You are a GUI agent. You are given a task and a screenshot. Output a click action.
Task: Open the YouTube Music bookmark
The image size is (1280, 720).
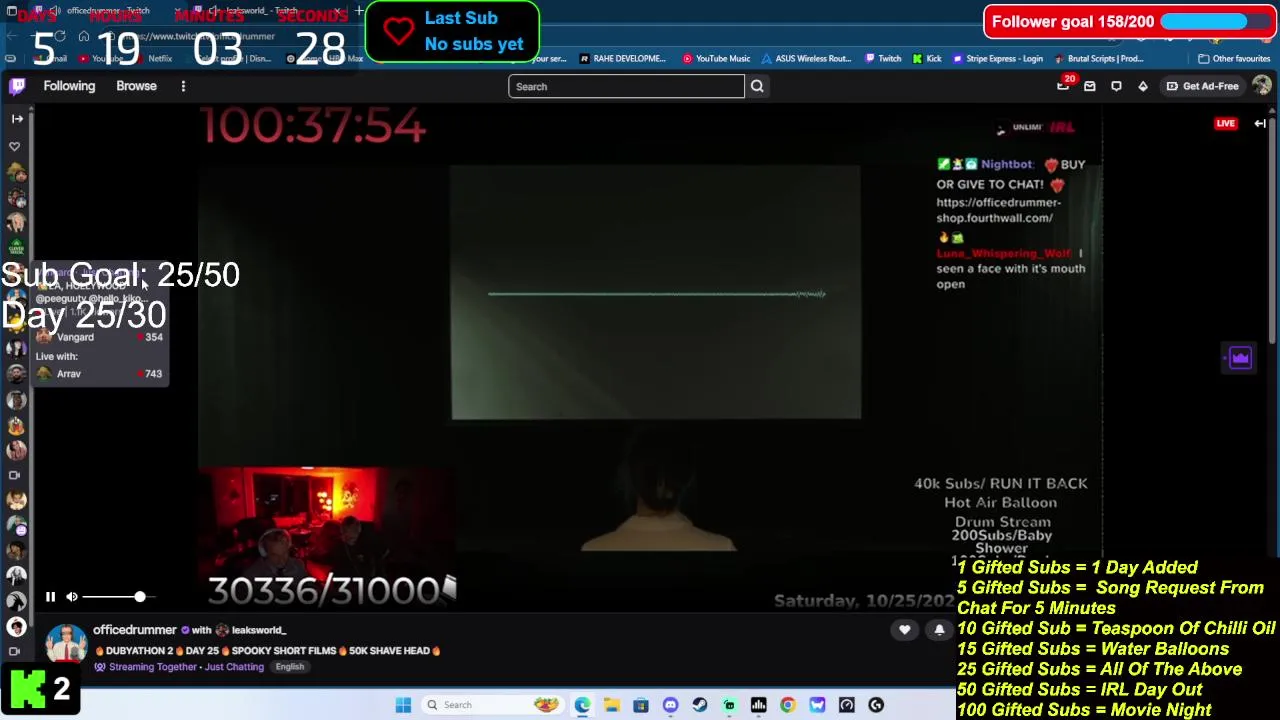pos(716,58)
